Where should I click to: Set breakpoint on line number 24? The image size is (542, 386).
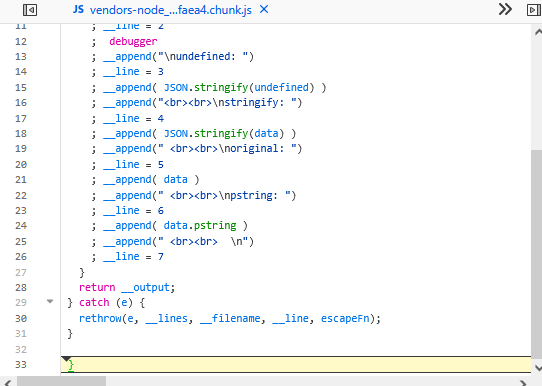pos(21,225)
